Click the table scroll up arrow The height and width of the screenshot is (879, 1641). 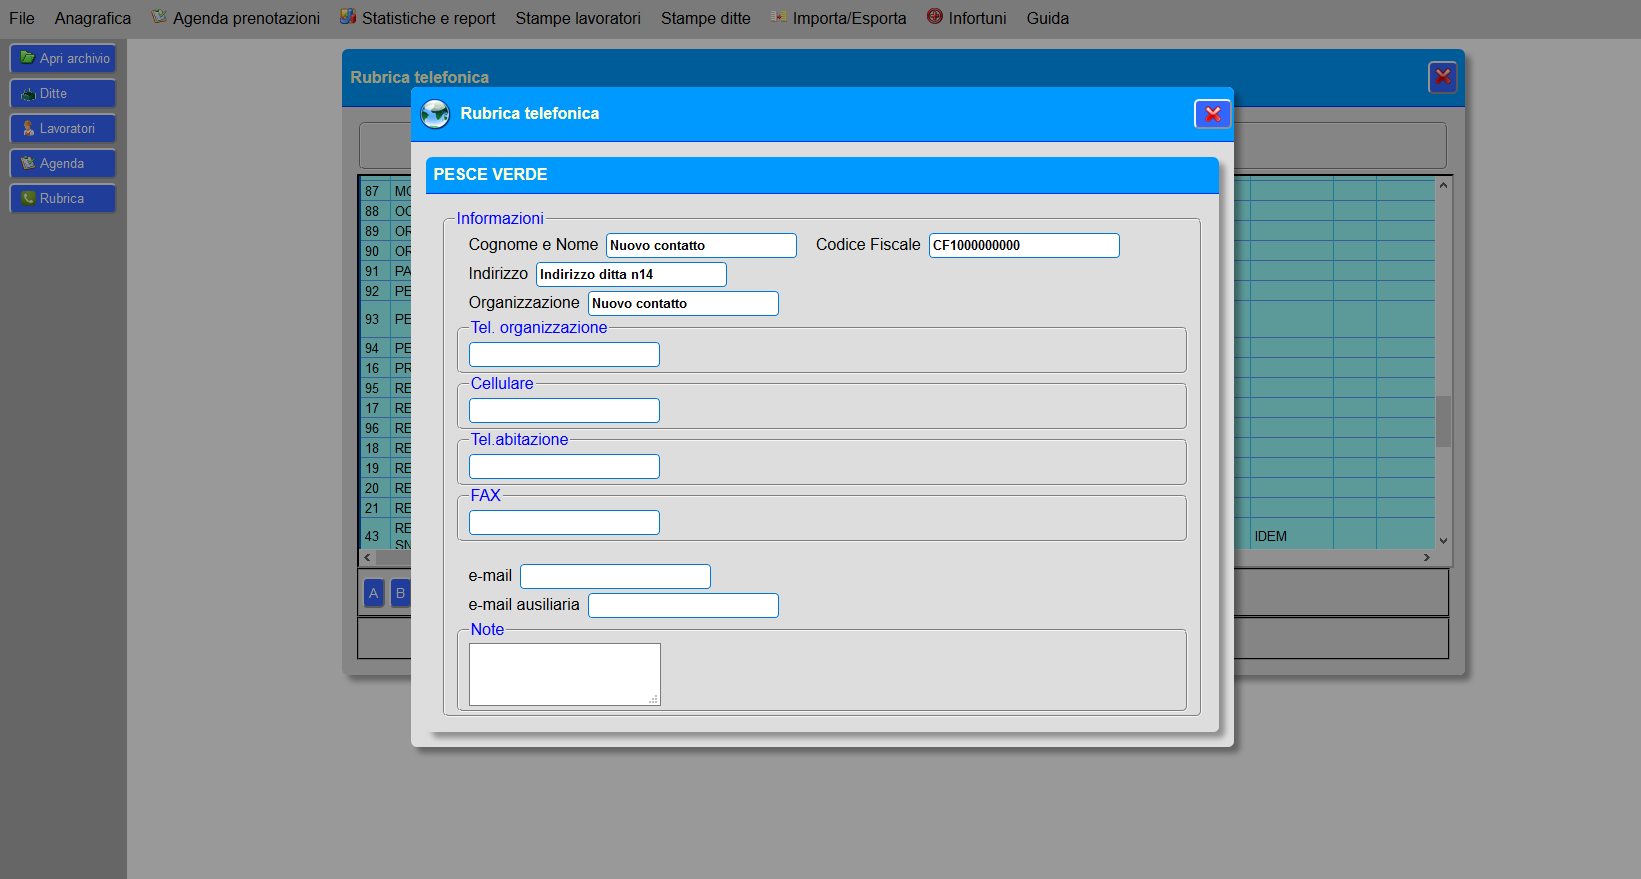coord(1443,185)
